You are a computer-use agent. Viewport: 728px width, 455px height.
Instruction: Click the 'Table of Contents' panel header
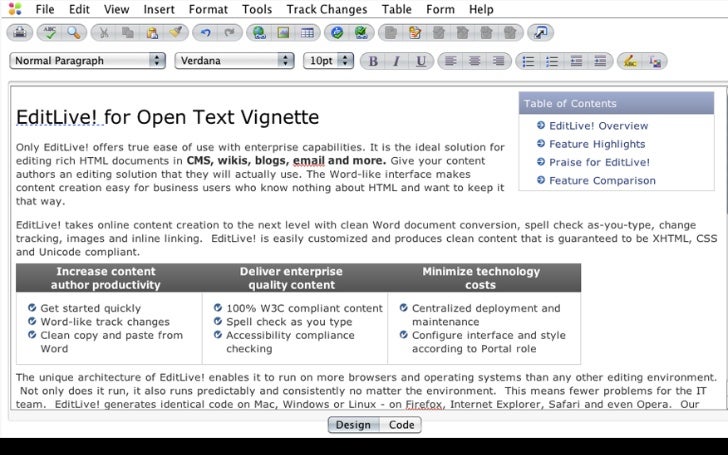pyautogui.click(x=616, y=103)
